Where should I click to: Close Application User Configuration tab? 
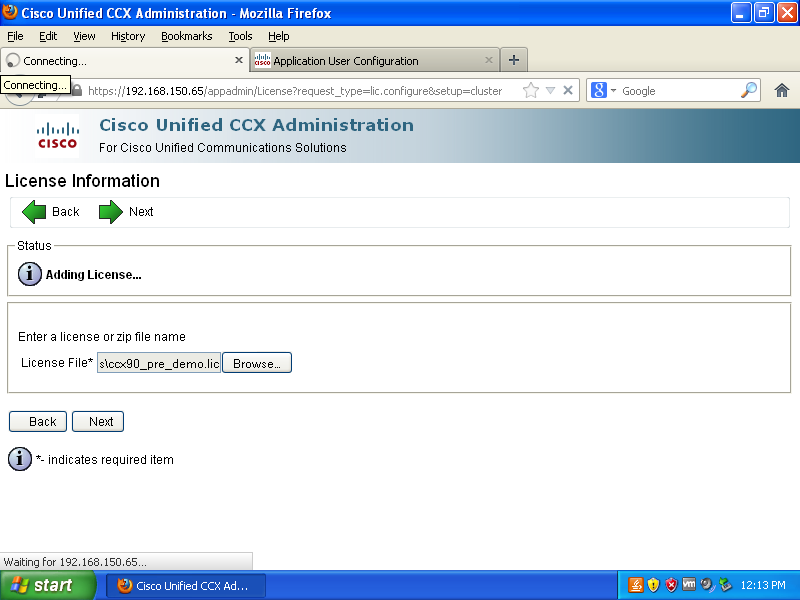(489, 60)
